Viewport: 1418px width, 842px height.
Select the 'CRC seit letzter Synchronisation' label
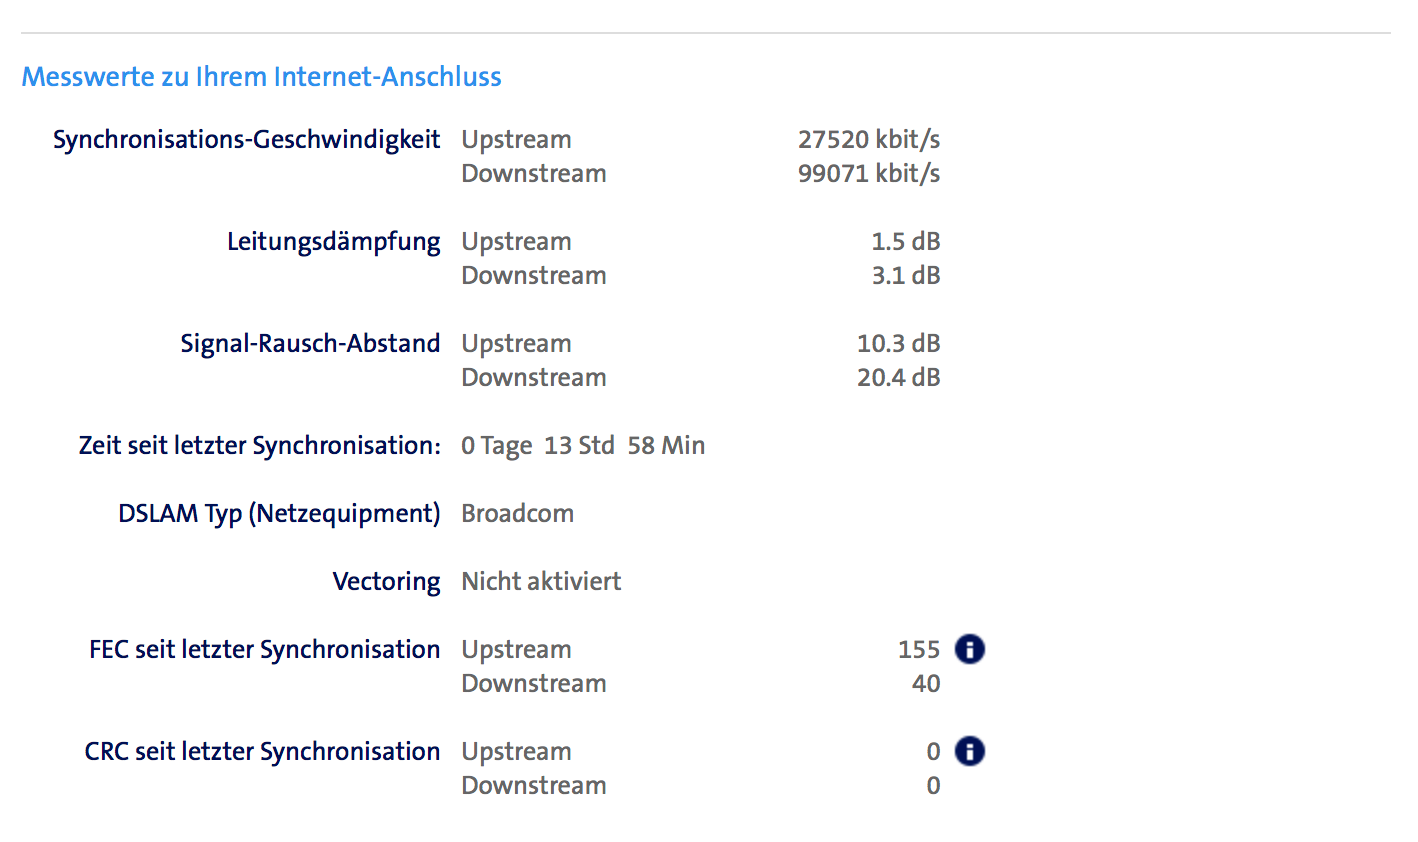click(262, 751)
